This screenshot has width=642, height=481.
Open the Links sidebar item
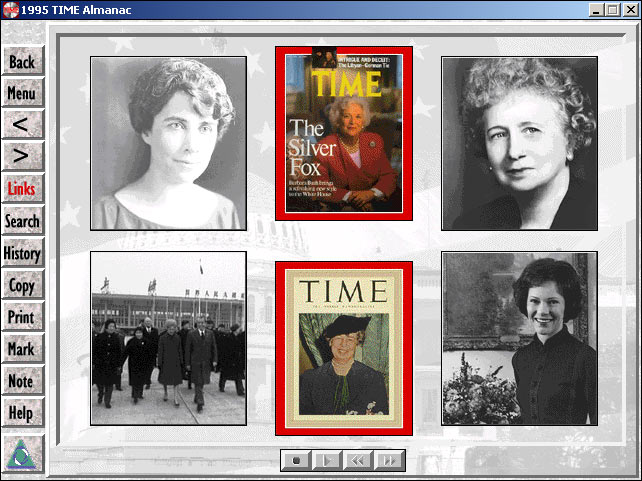22,189
